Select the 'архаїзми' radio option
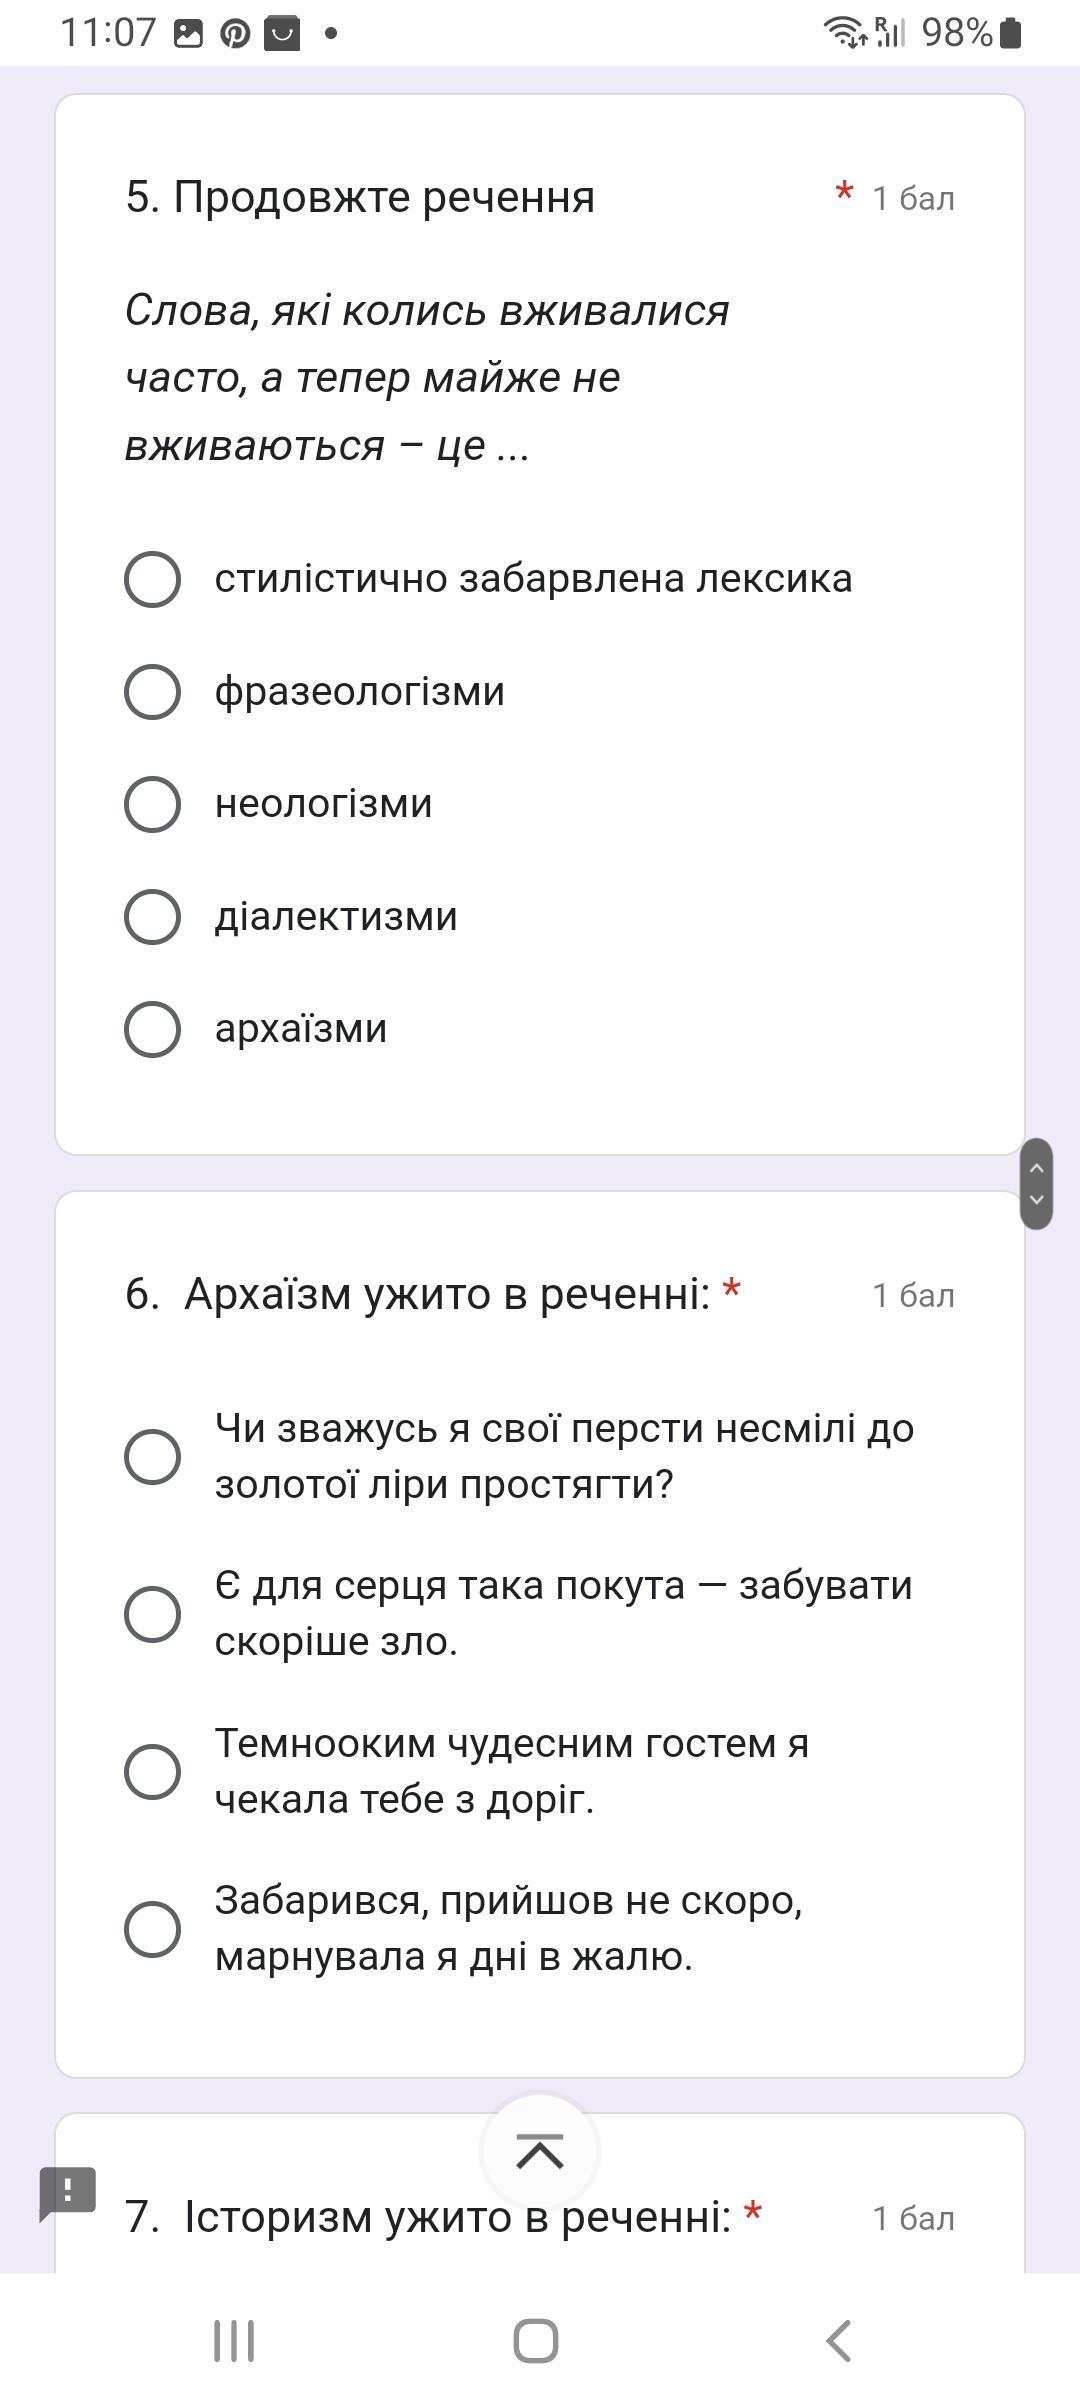 click(153, 1029)
